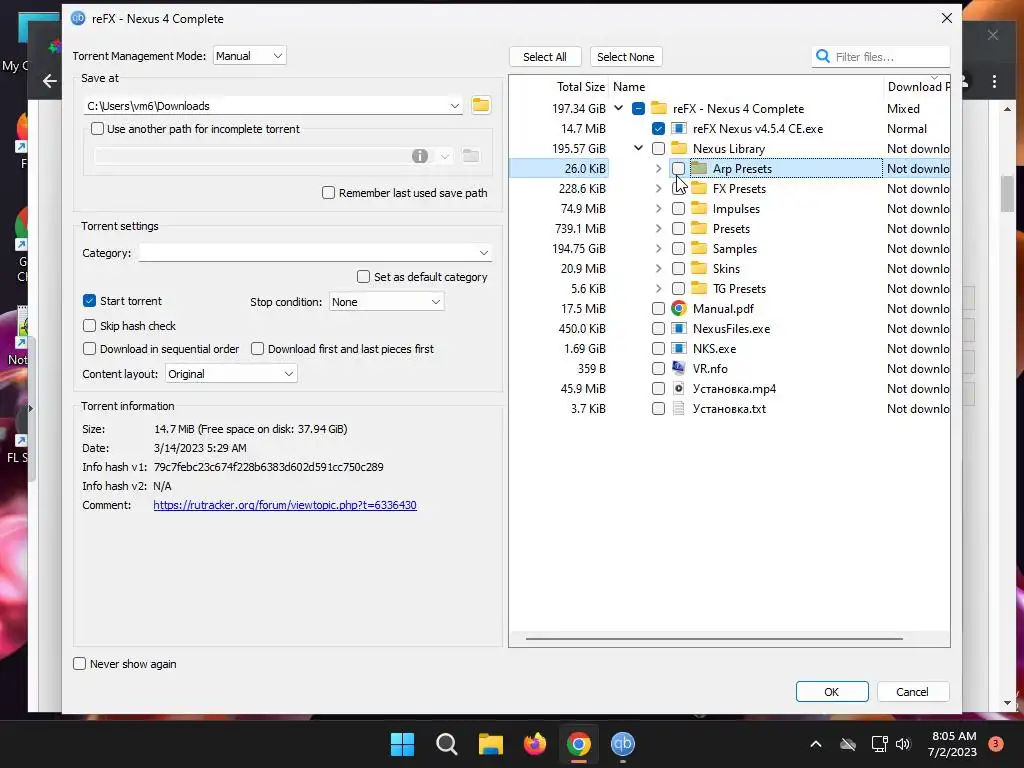Click Select None button
Viewport: 1024px width, 768px height.
pos(626,57)
